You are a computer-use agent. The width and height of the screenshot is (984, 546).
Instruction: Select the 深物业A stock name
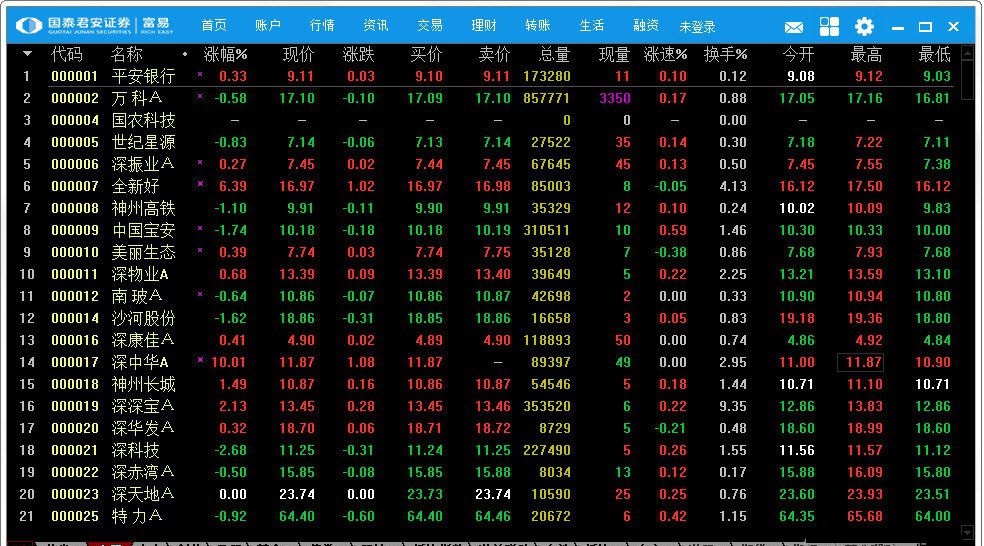click(141, 274)
